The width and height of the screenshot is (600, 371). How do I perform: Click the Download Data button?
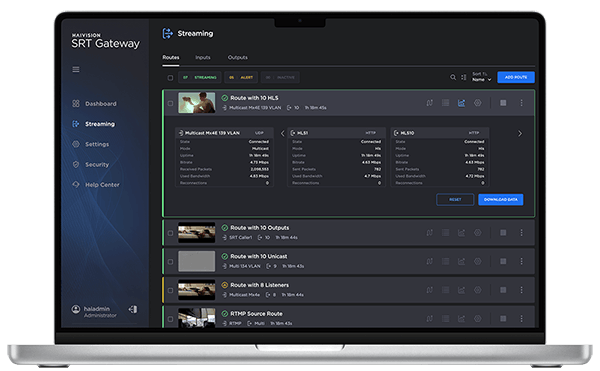[x=501, y=199]
